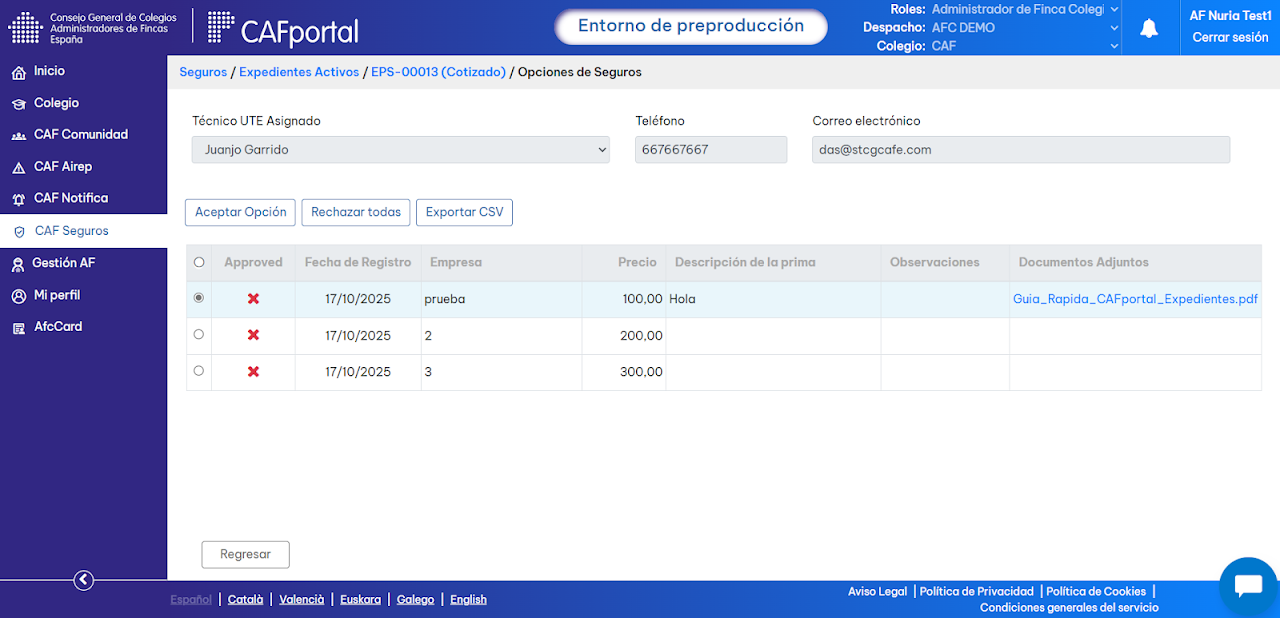
Task: Select the radio button for company 2
Action: pyautogui.click(x=198, y=335)
